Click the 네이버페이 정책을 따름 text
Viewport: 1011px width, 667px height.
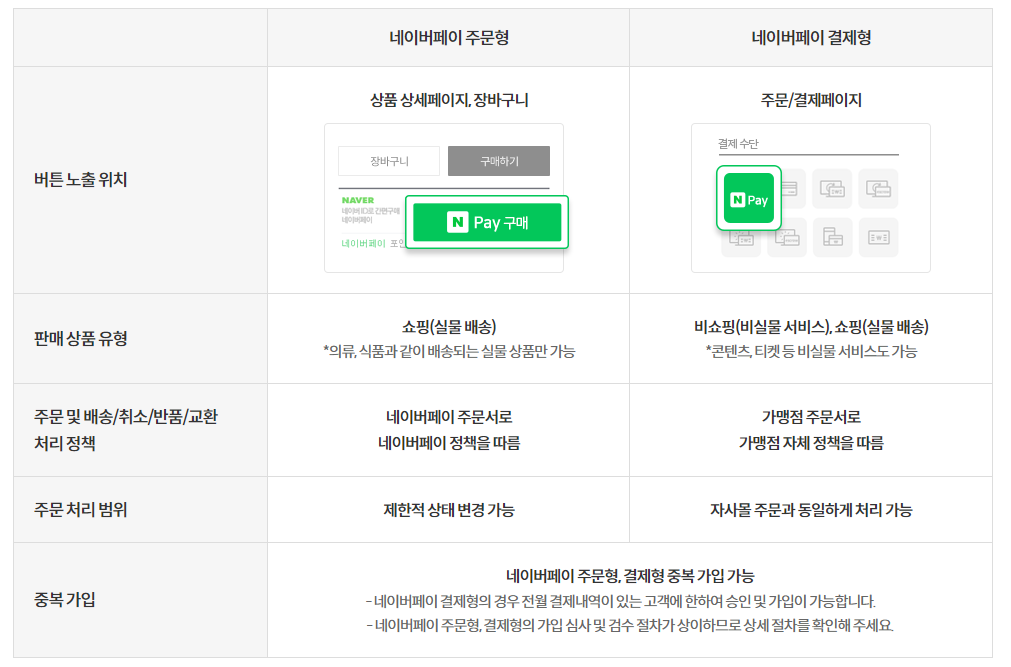pos(449,443)
